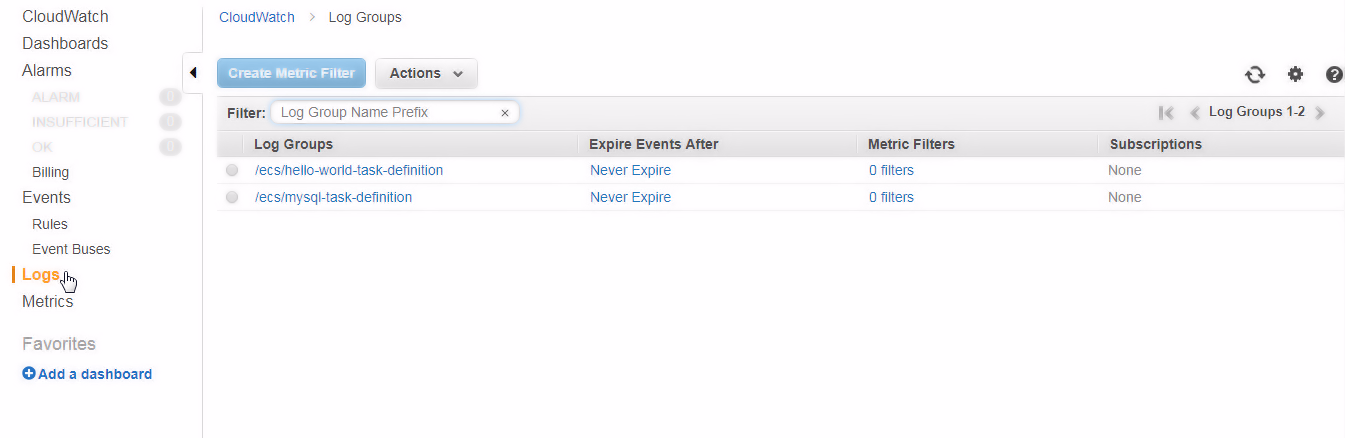Viewport: 1345px width, 438px height.
Task: Click the Log Group Name Prefix filter field
Action: [x=394, y=113]
